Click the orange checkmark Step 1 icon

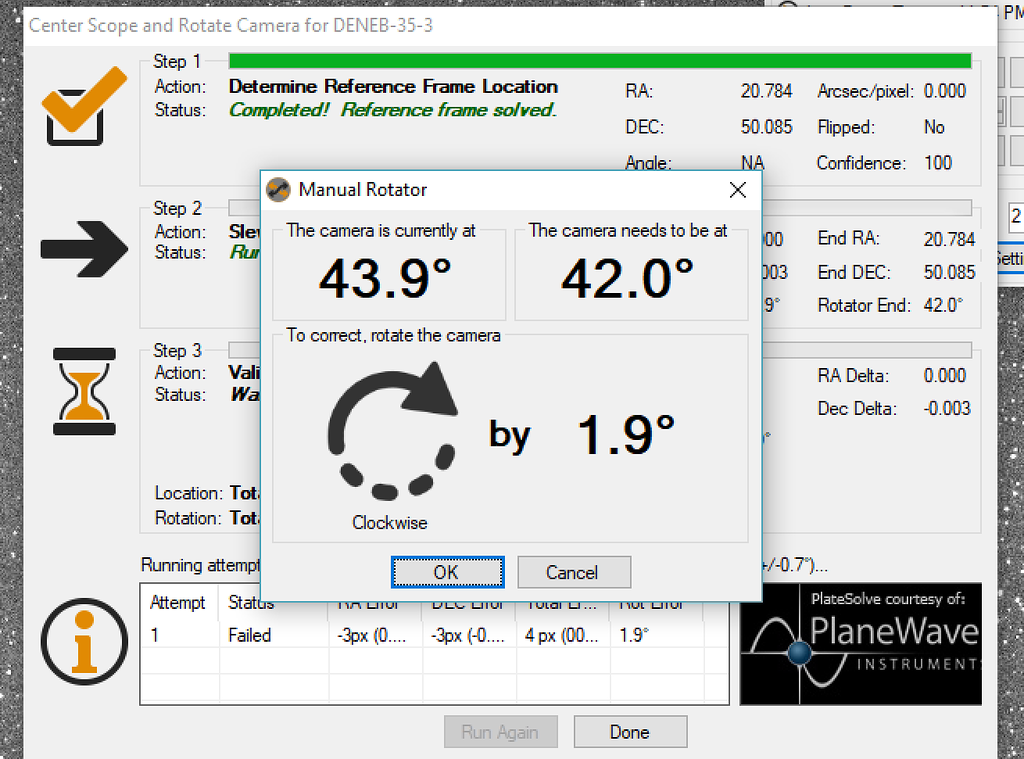tap(84, 107)
